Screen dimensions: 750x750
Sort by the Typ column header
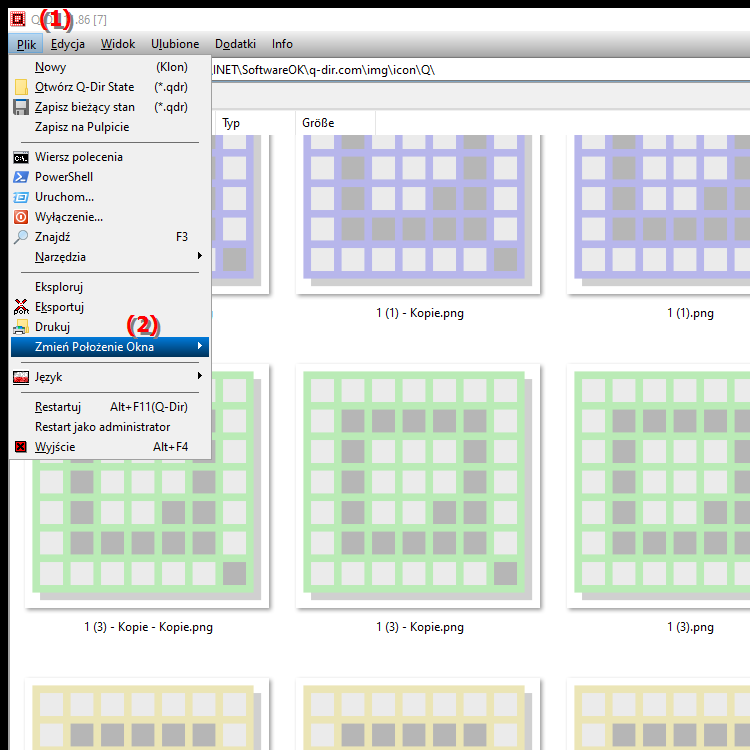(x=255, y=123)
